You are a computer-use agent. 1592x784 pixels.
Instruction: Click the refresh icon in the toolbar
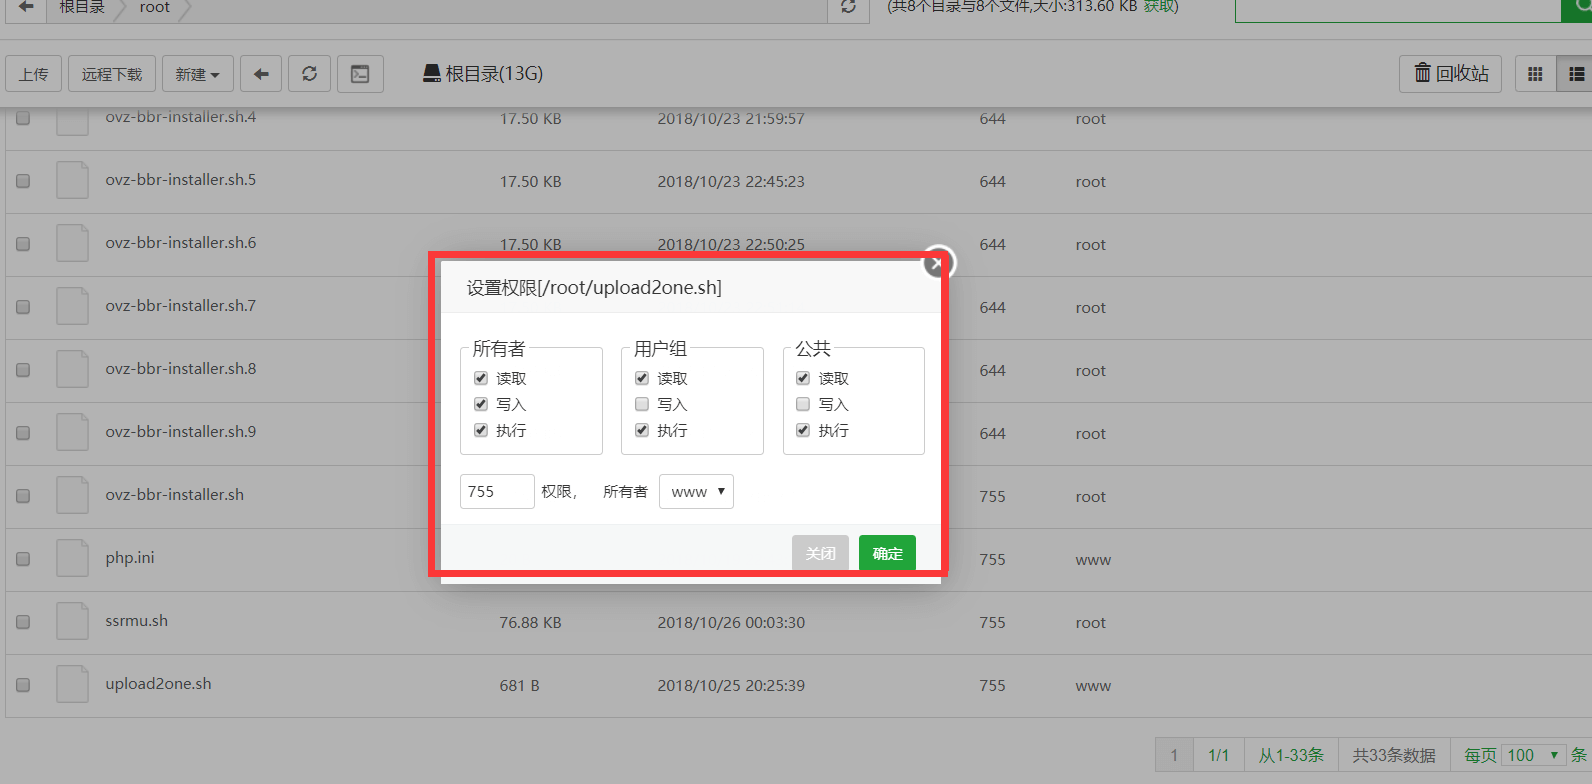point(310,74)
